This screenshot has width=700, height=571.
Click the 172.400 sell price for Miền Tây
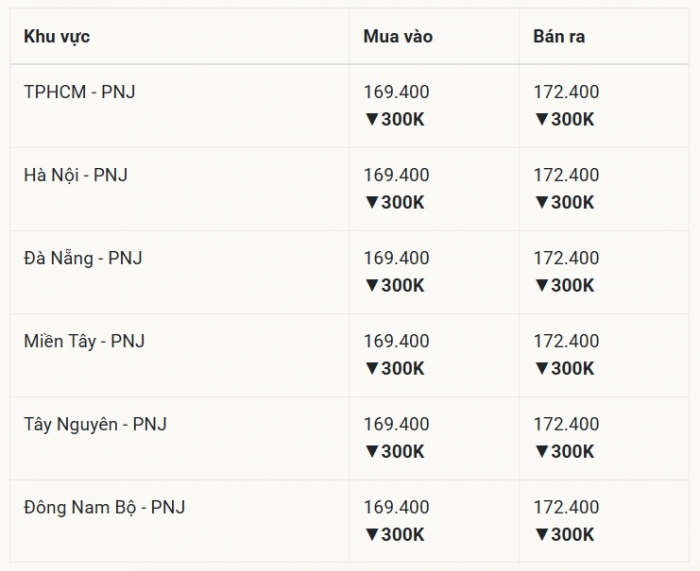tap(566, 341)
